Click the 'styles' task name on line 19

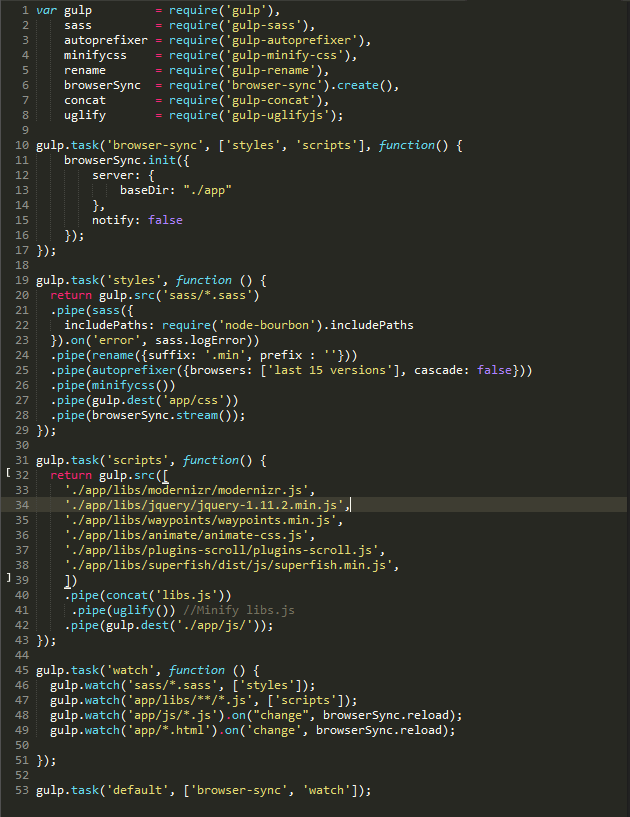[x=133, y=280]
